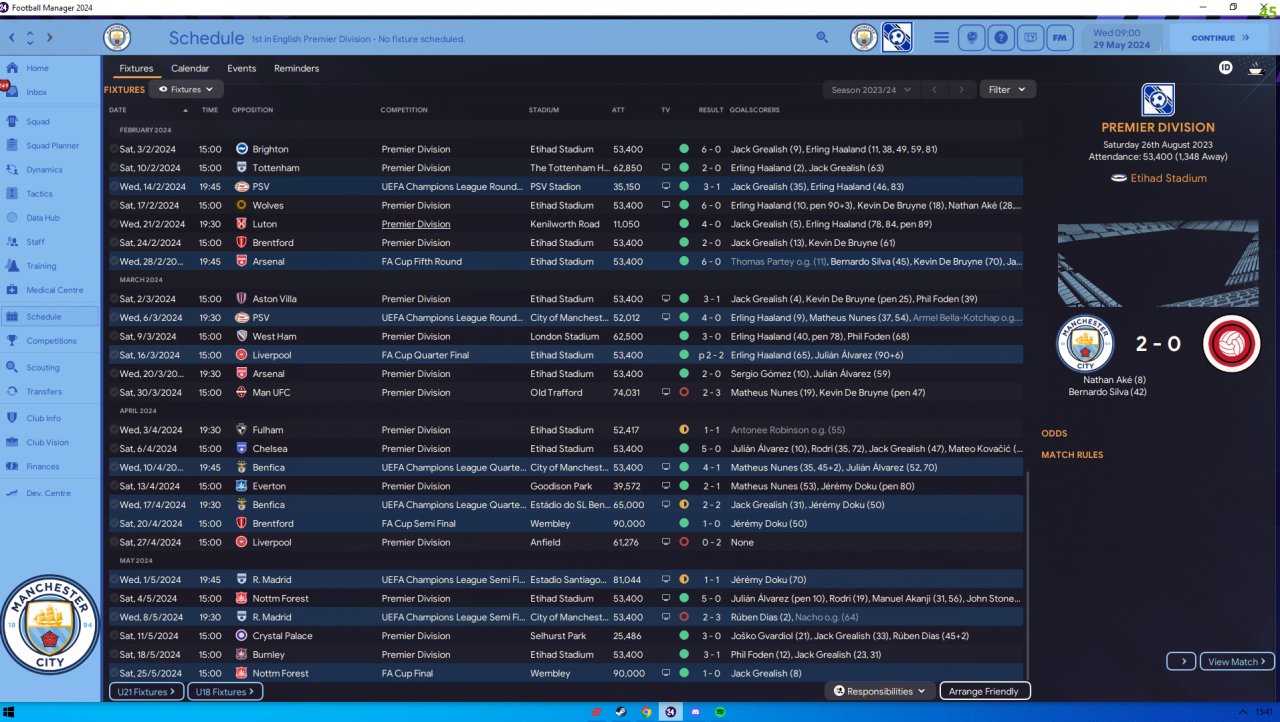The height and width of the screenshot is (722, 1280).
Task: Click the Arrange Friendly button
Action: click(x=984, y=691)
